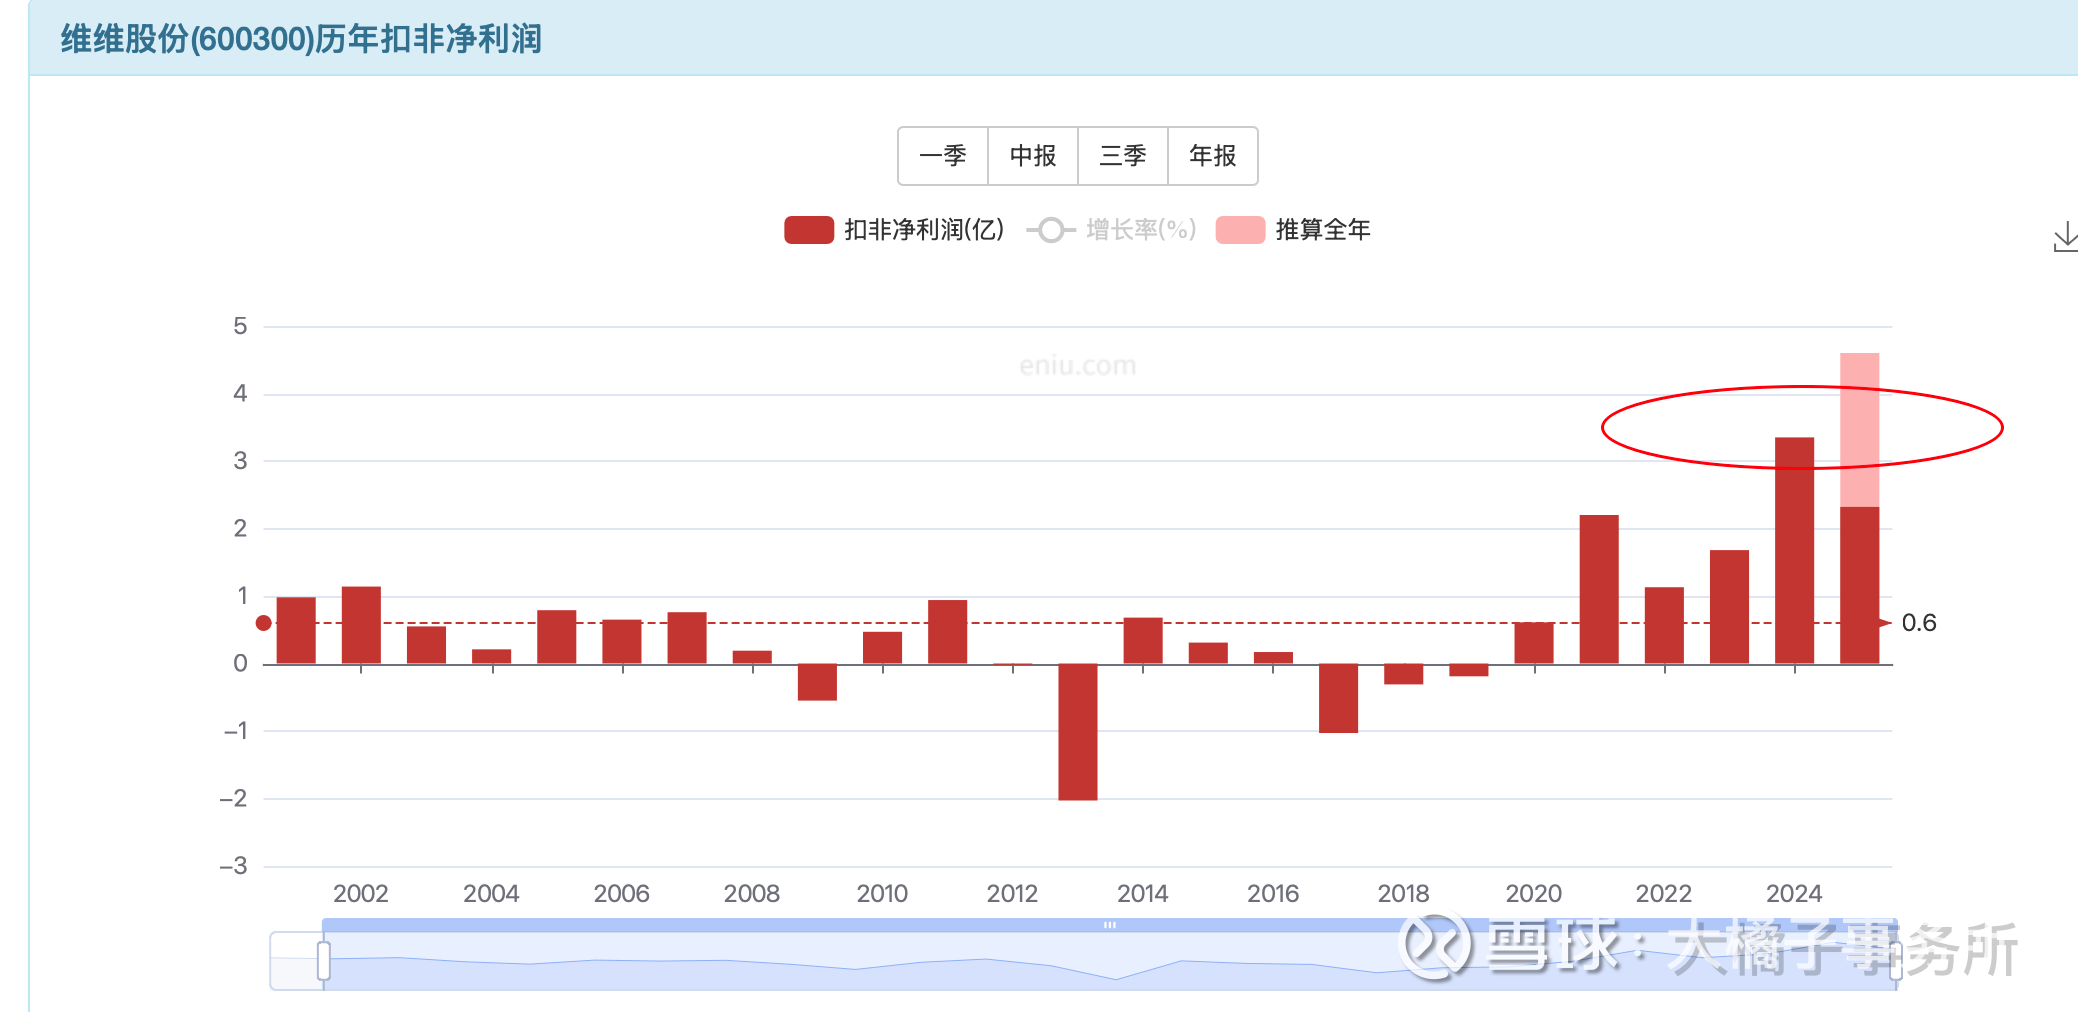2078x1012 pixels.
Task: Click the y-axis label –2
Action: tap(233, 799)
